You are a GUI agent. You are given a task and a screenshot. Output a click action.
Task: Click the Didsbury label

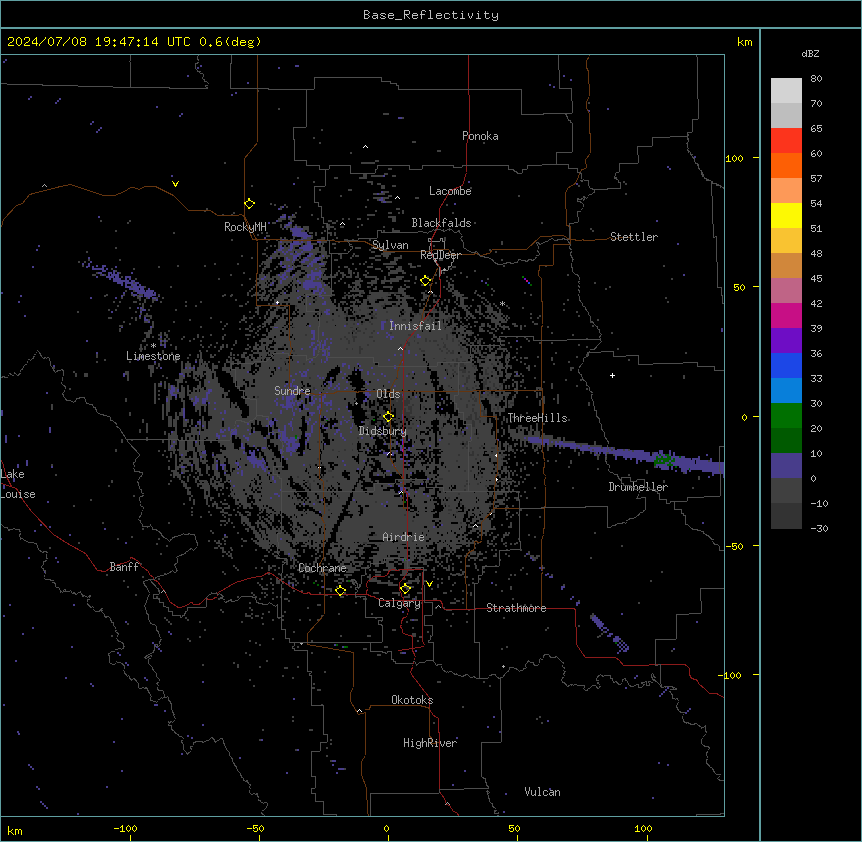383,431
